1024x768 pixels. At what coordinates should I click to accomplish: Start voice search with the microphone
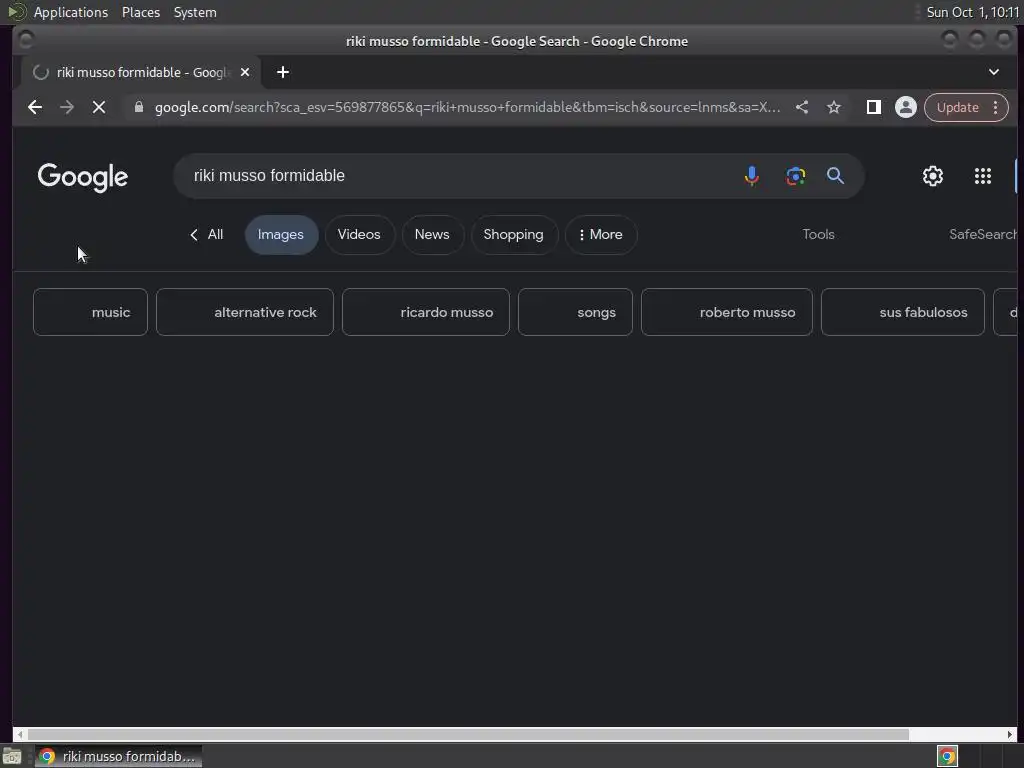tap(752, 176)
